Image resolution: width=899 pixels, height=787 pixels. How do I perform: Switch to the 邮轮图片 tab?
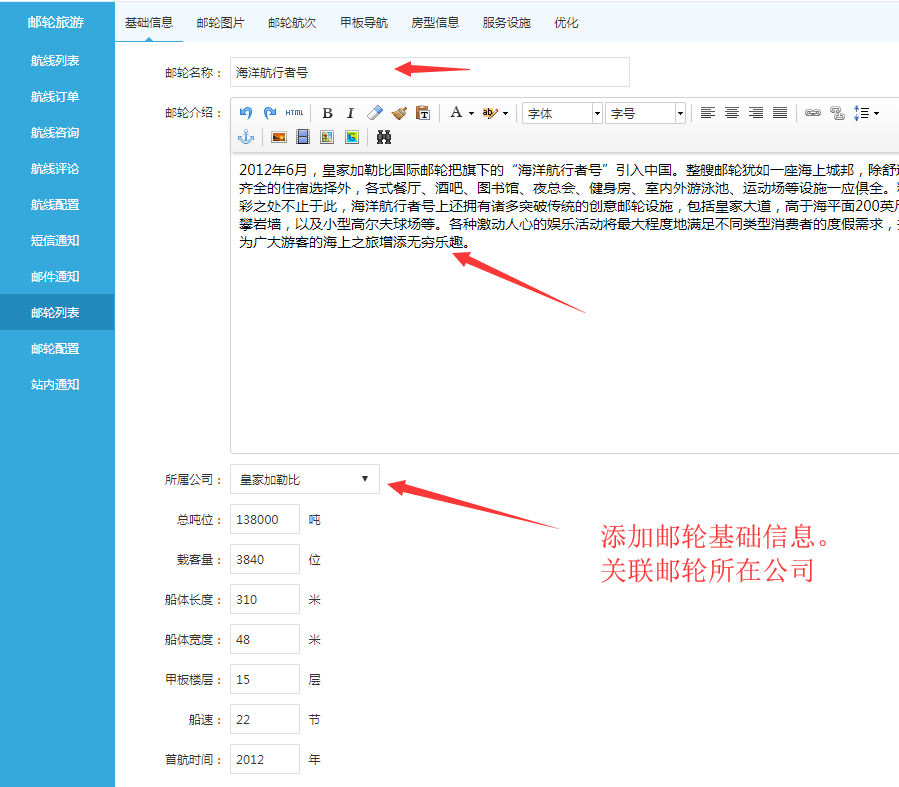219,22
